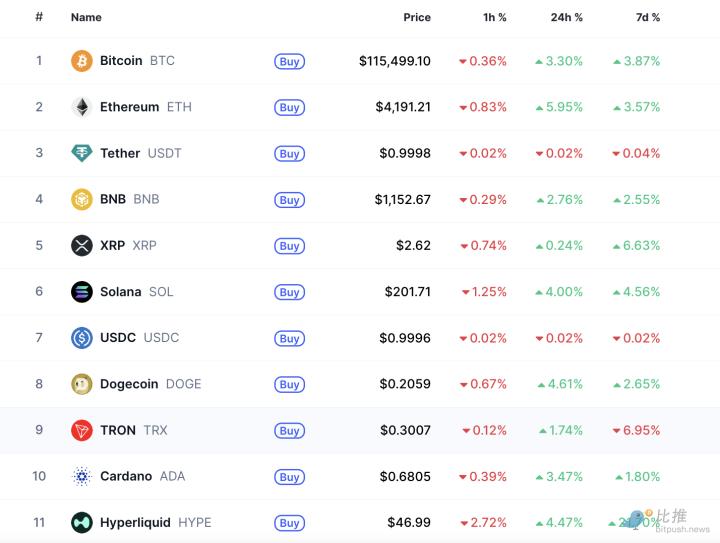The width and height of the screenshot is (720, 543).
Task: Sort by the Name column header
Action: 86,17
